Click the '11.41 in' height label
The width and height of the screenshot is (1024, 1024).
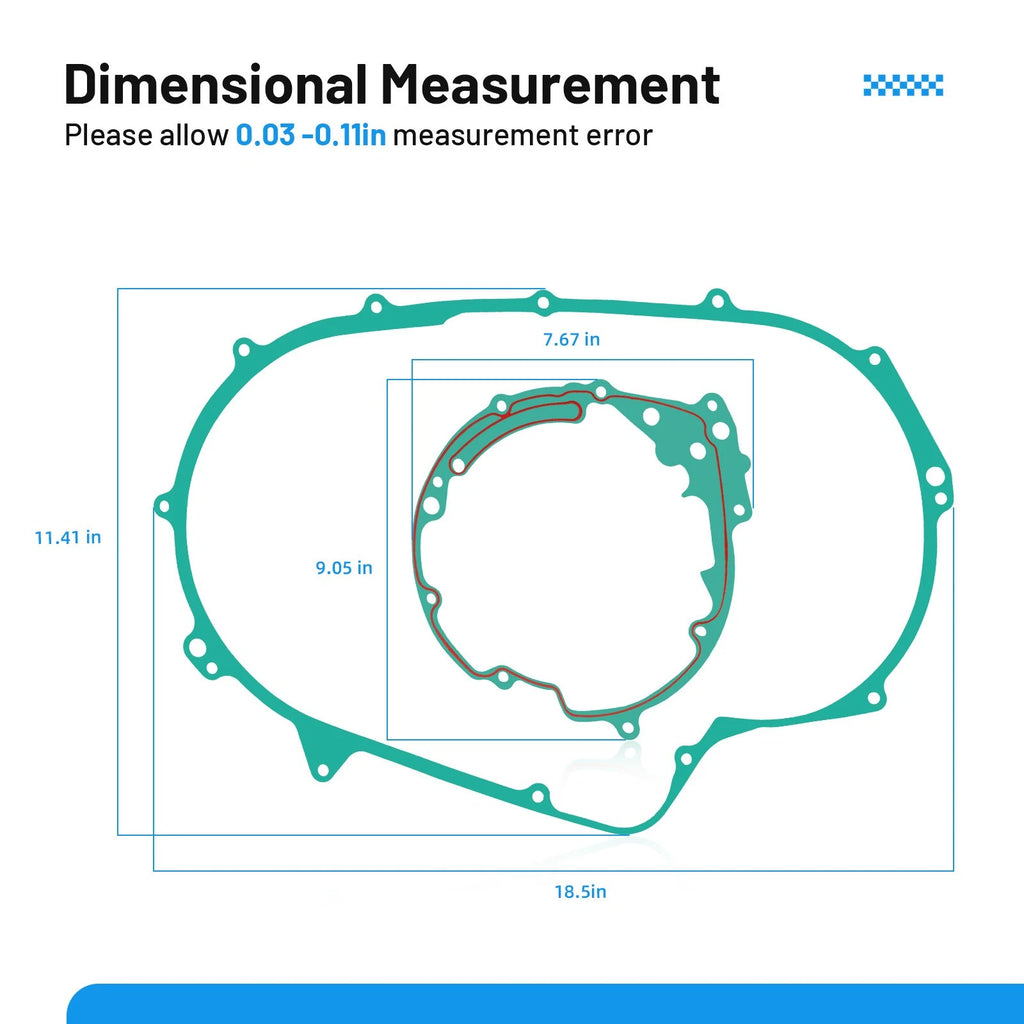coord(68,537)
